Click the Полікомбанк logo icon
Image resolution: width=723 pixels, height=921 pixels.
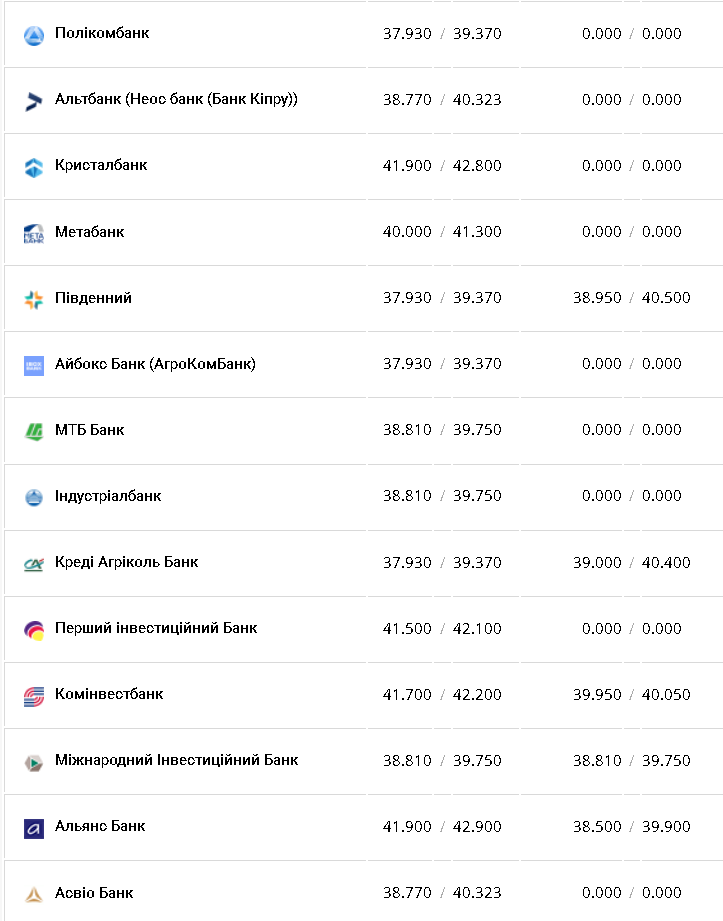coord(34,36)
